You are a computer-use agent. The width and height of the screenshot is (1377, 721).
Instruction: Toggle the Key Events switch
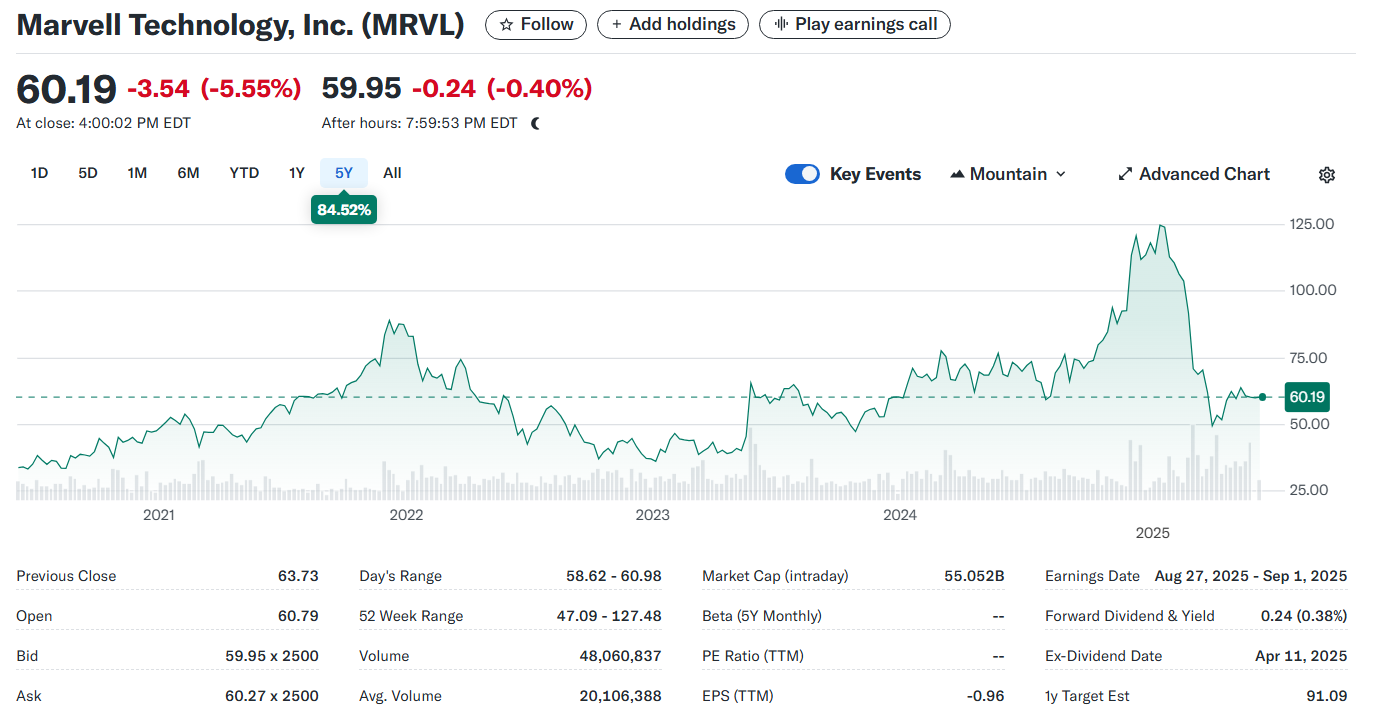tap(802, 174)
